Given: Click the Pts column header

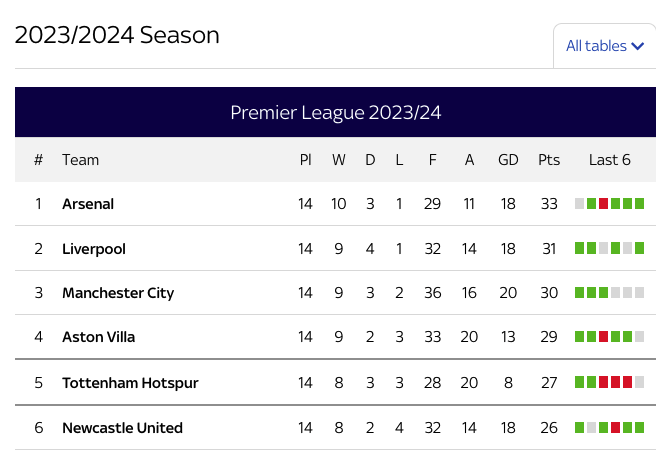Looking at the screenshot, I should point(549,160).
